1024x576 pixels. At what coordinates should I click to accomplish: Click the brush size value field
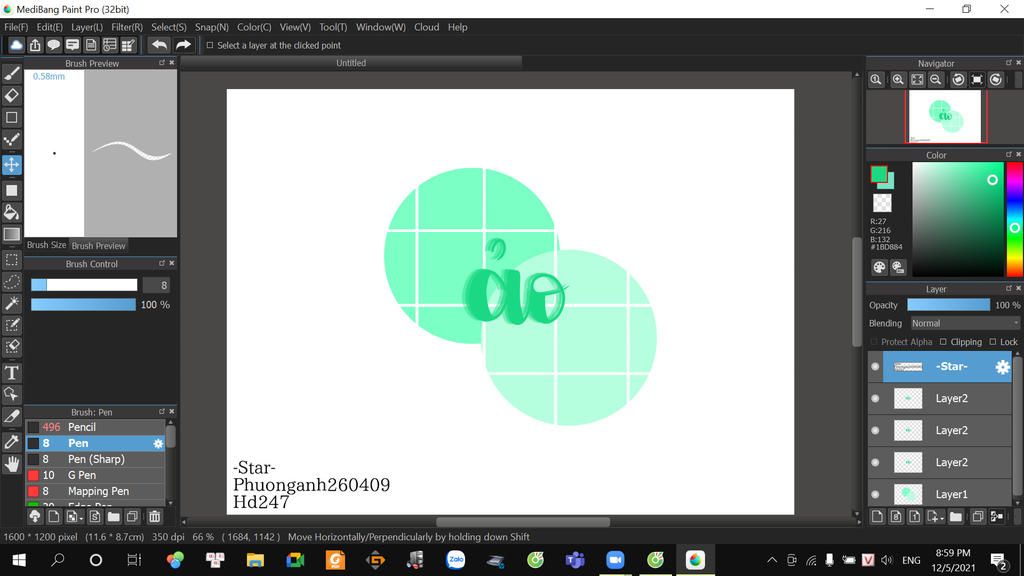pyautogui.click(x=157, y=285)
